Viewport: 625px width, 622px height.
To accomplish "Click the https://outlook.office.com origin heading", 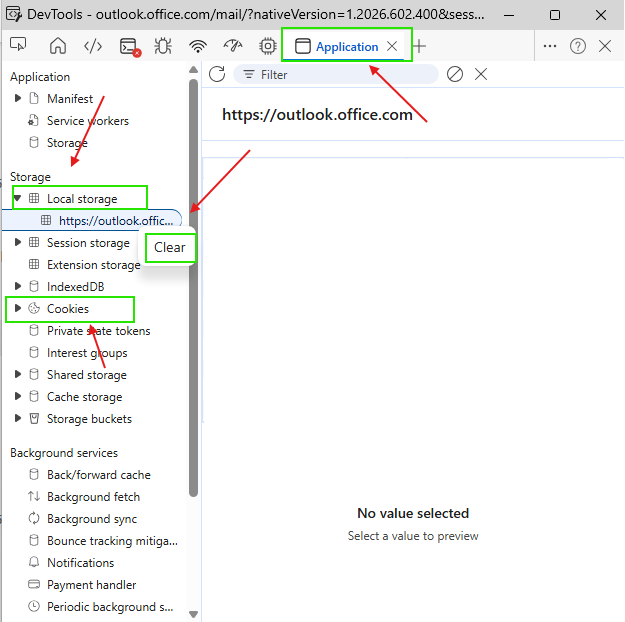I will [x=317, y=115].
